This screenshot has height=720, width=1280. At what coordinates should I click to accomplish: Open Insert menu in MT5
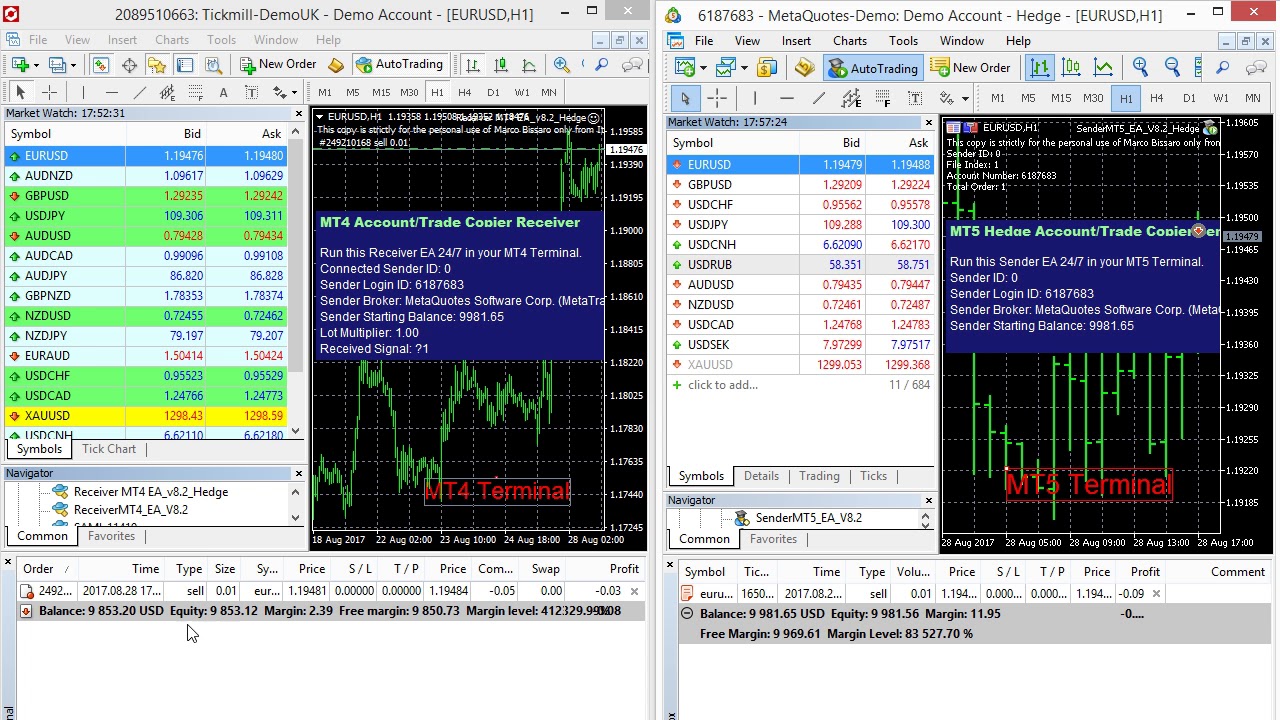click(796, 41)
